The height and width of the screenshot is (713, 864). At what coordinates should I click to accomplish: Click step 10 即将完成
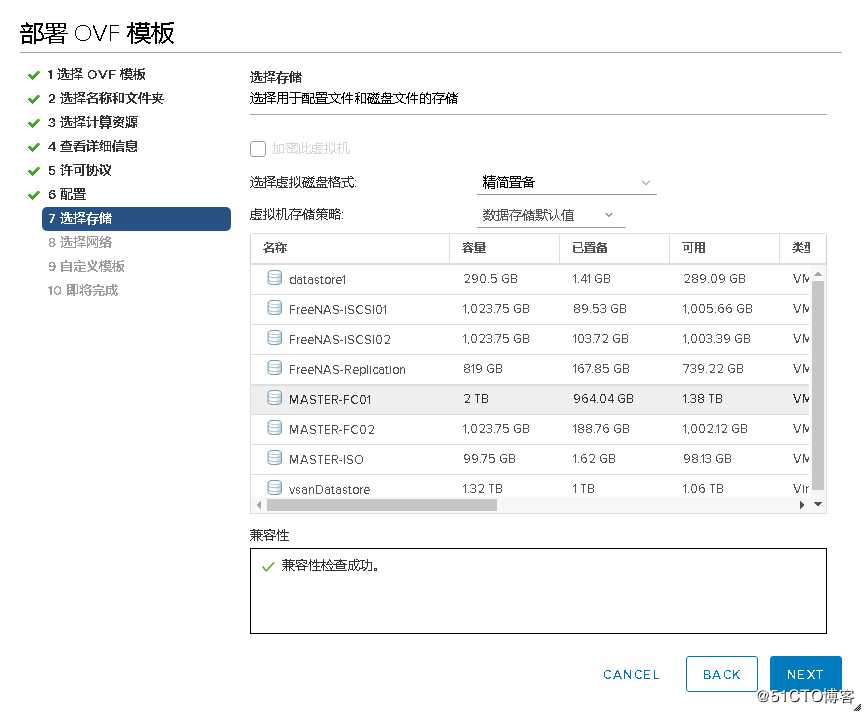(83, 290)
